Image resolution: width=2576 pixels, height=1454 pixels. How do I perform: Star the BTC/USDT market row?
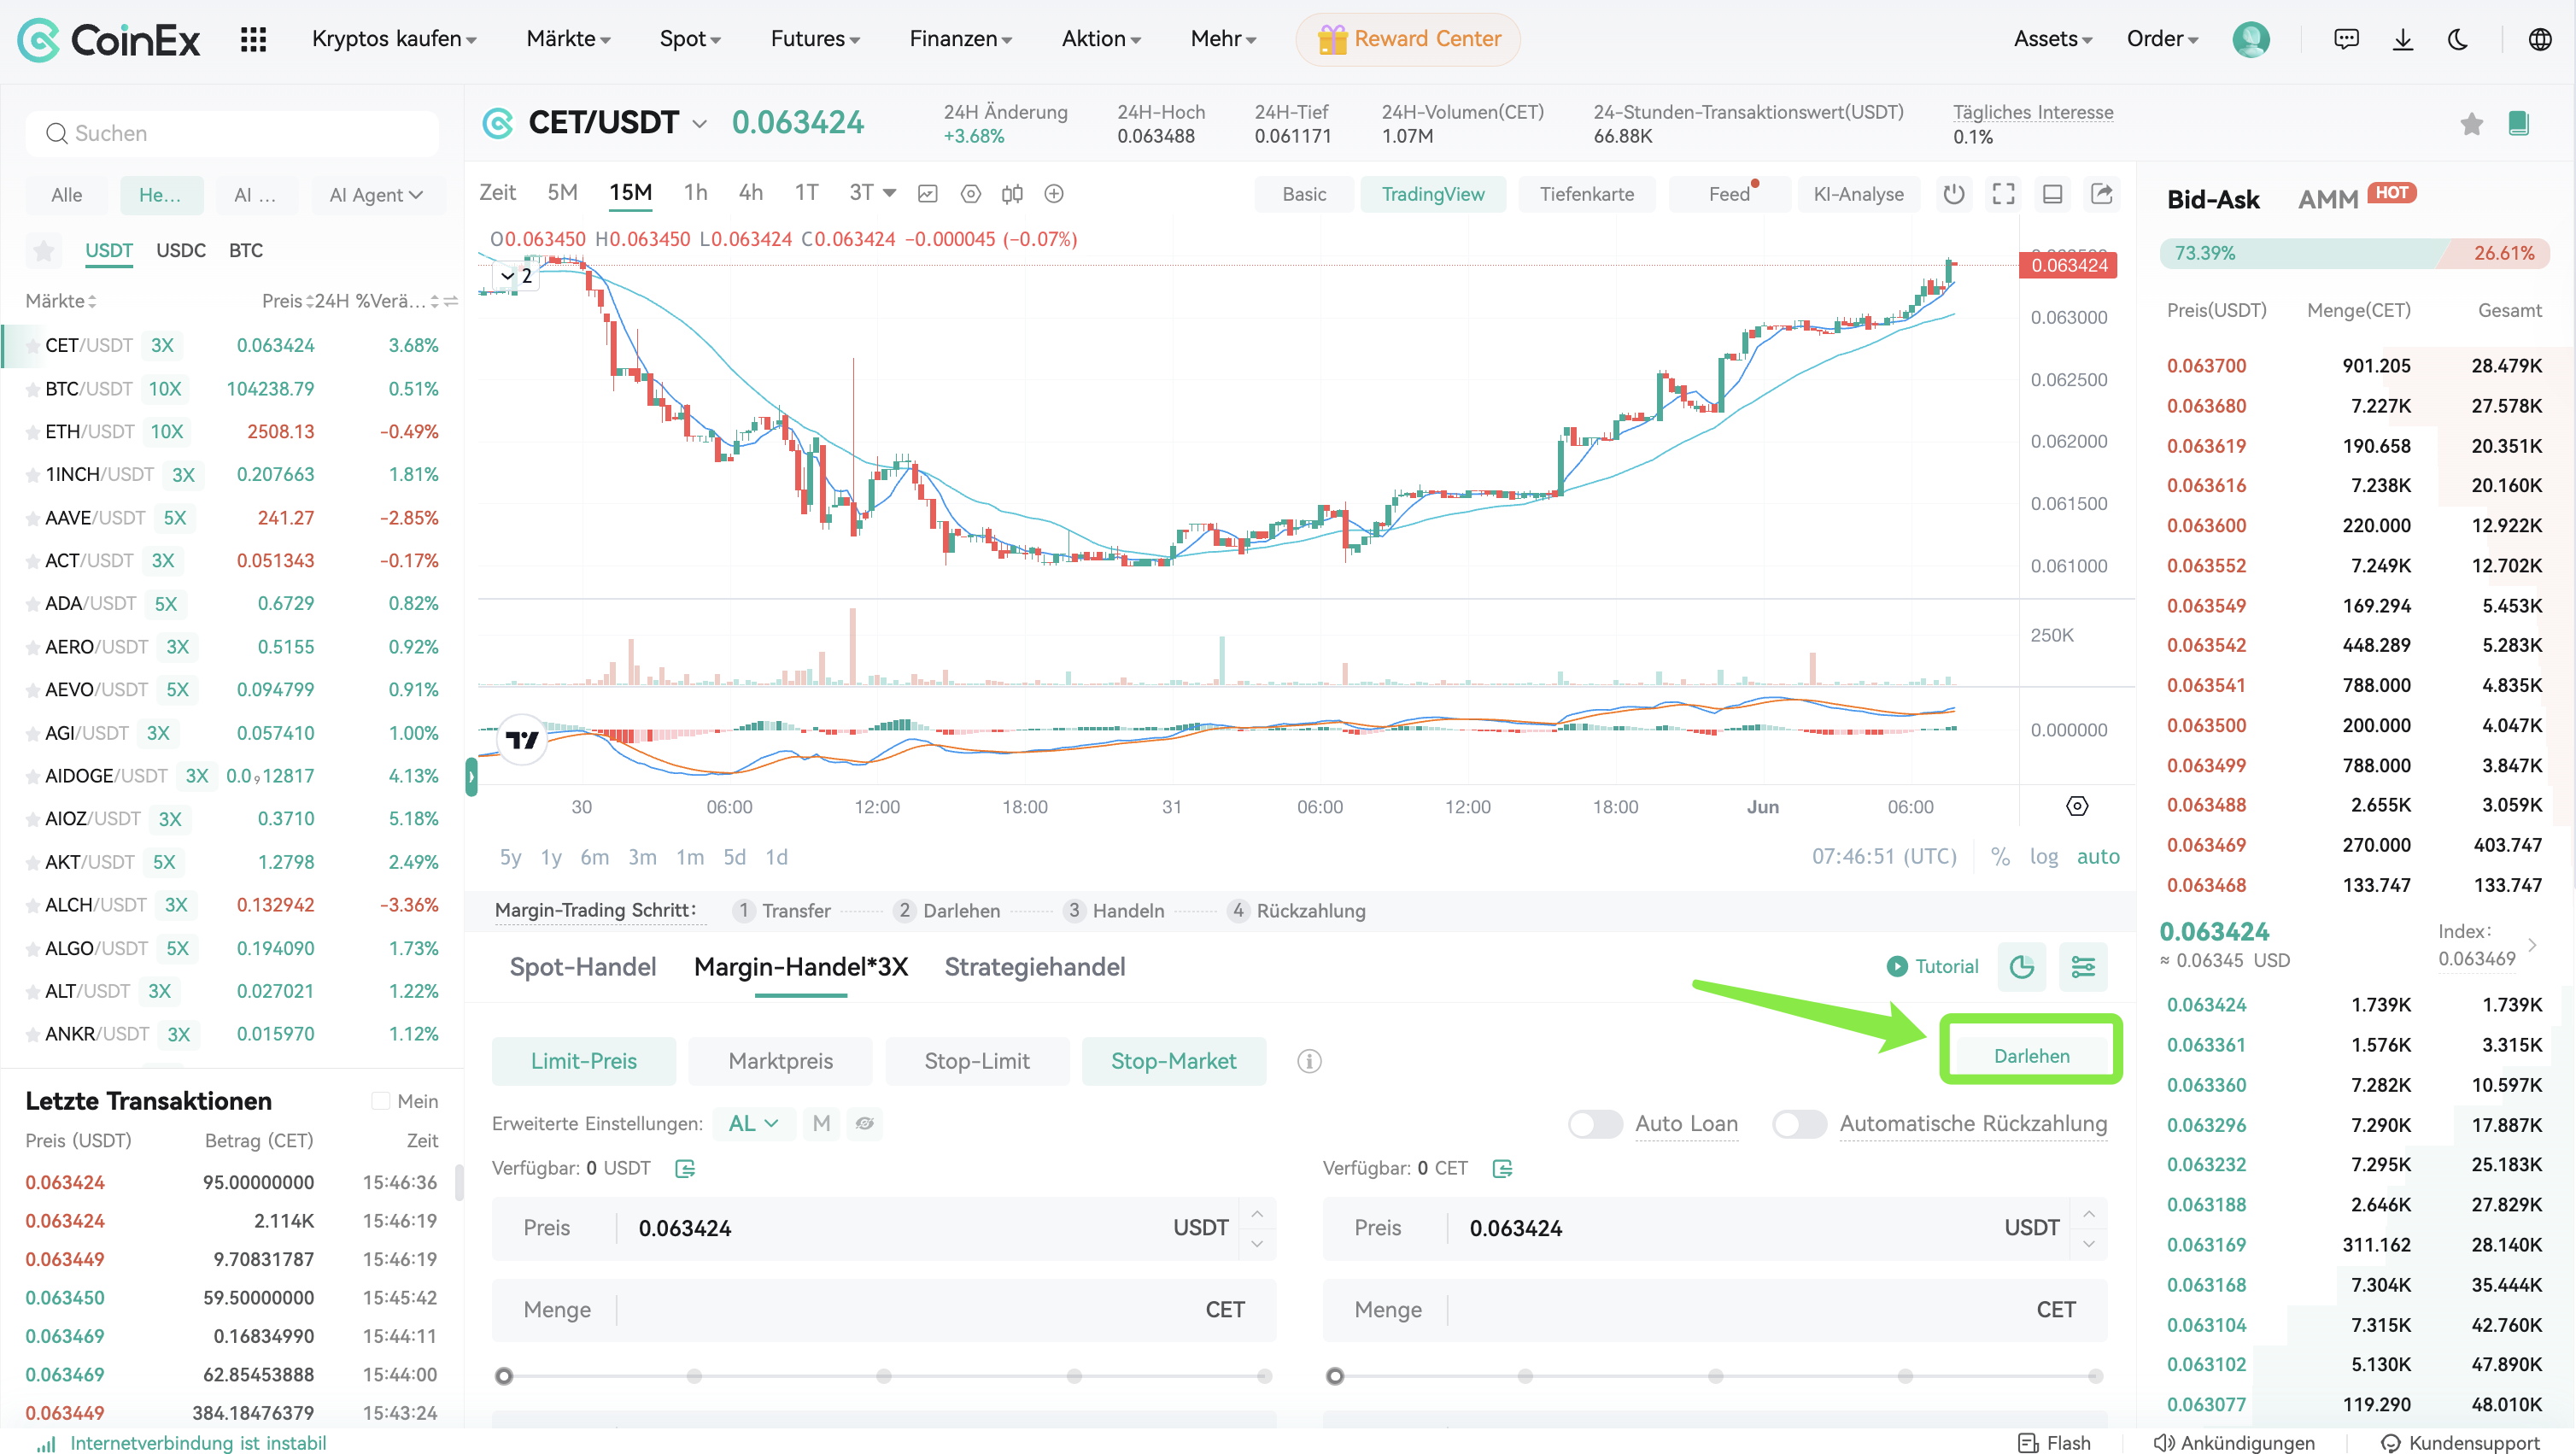pyautogui.click(x=33, y=389)
